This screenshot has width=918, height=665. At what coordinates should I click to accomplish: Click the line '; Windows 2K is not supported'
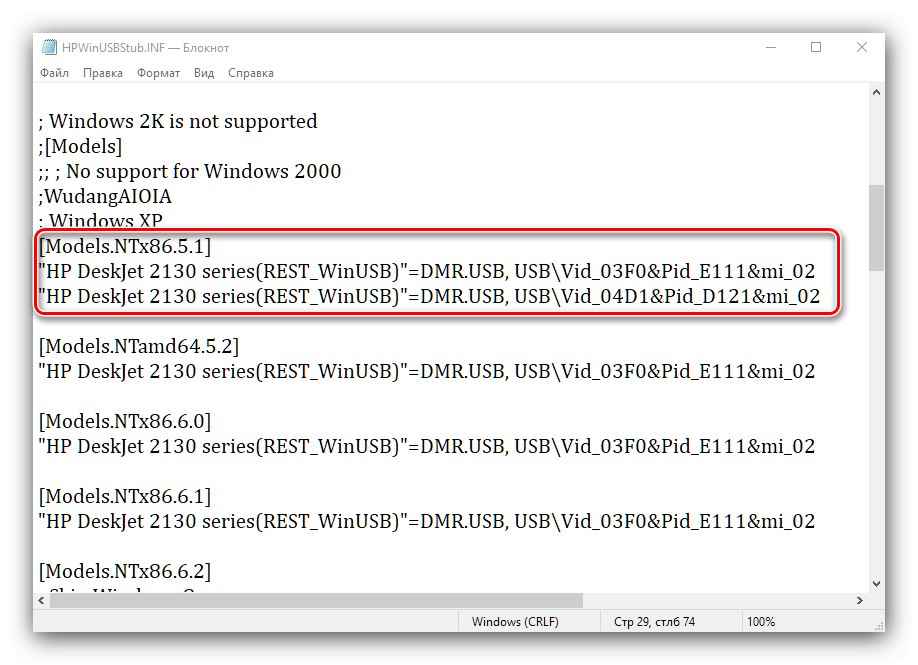178,122
